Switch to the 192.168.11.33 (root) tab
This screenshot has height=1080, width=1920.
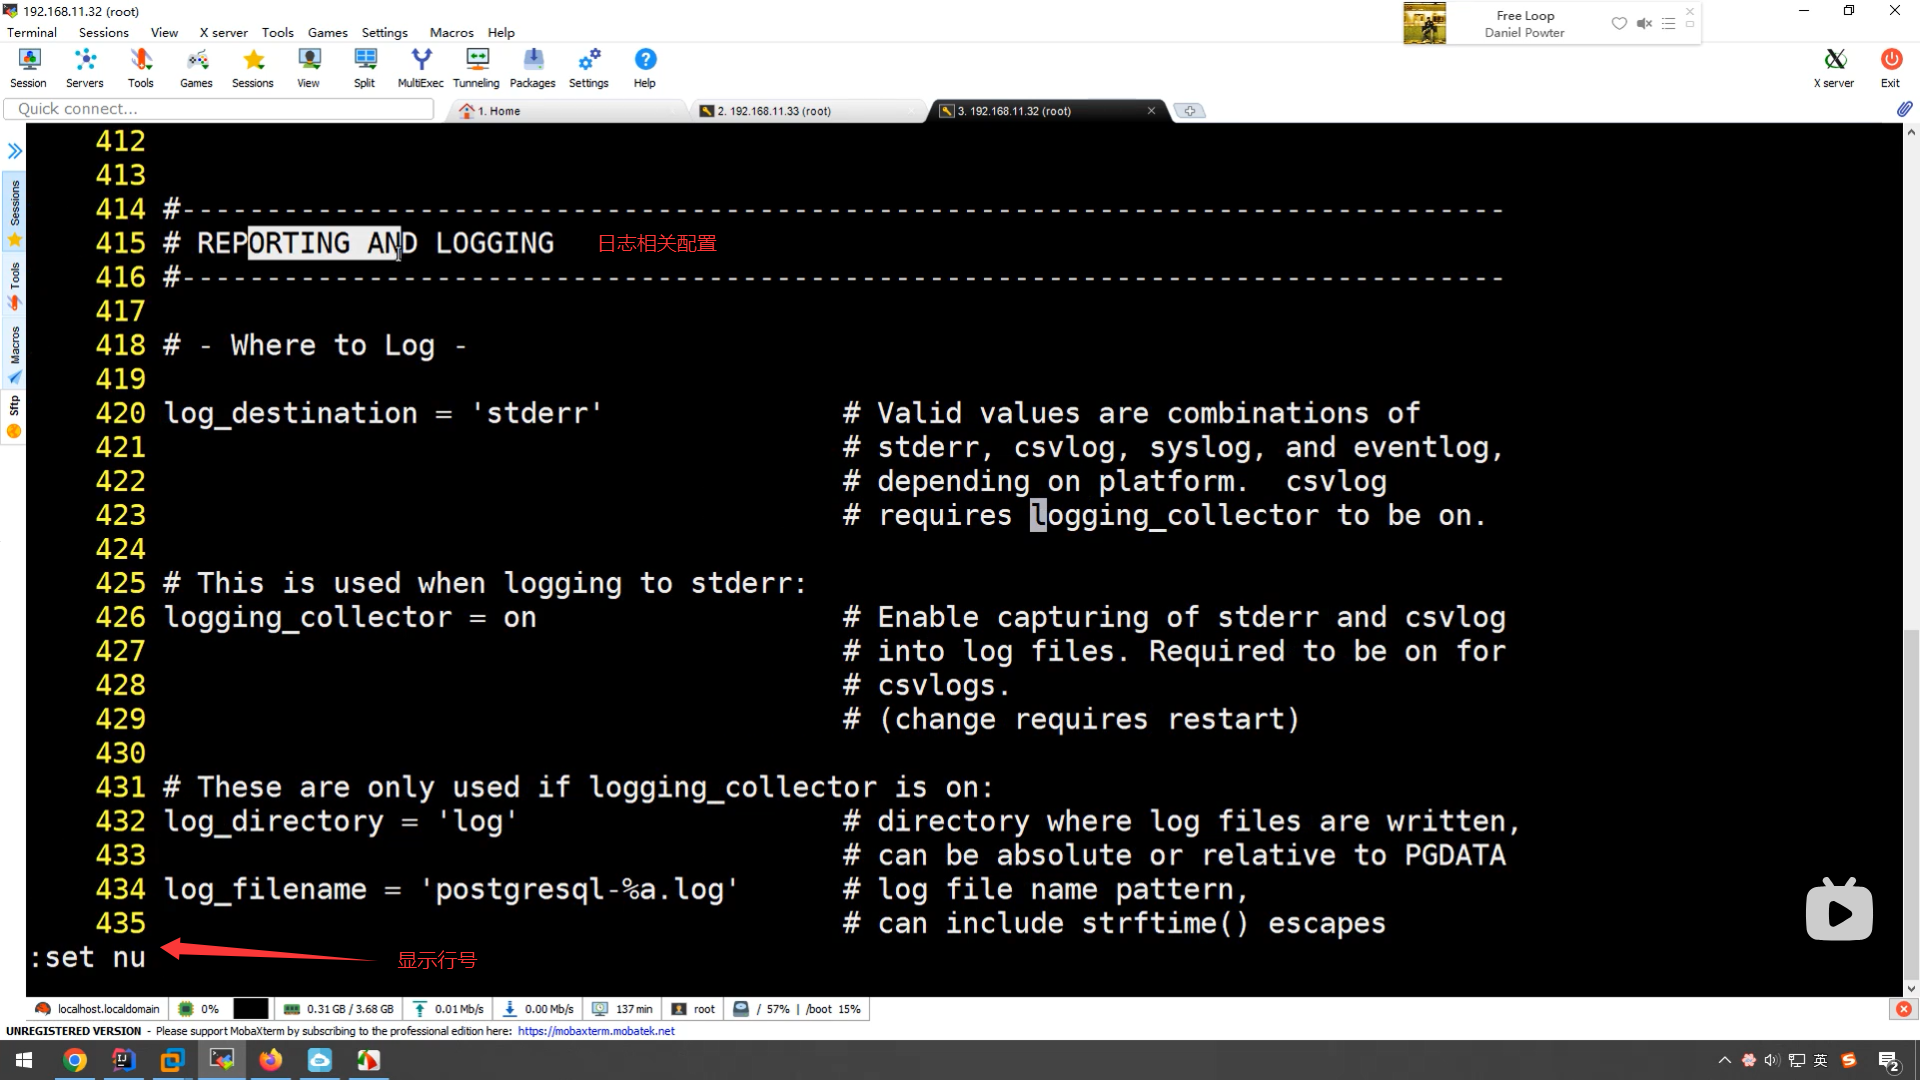tap(774, 111)
